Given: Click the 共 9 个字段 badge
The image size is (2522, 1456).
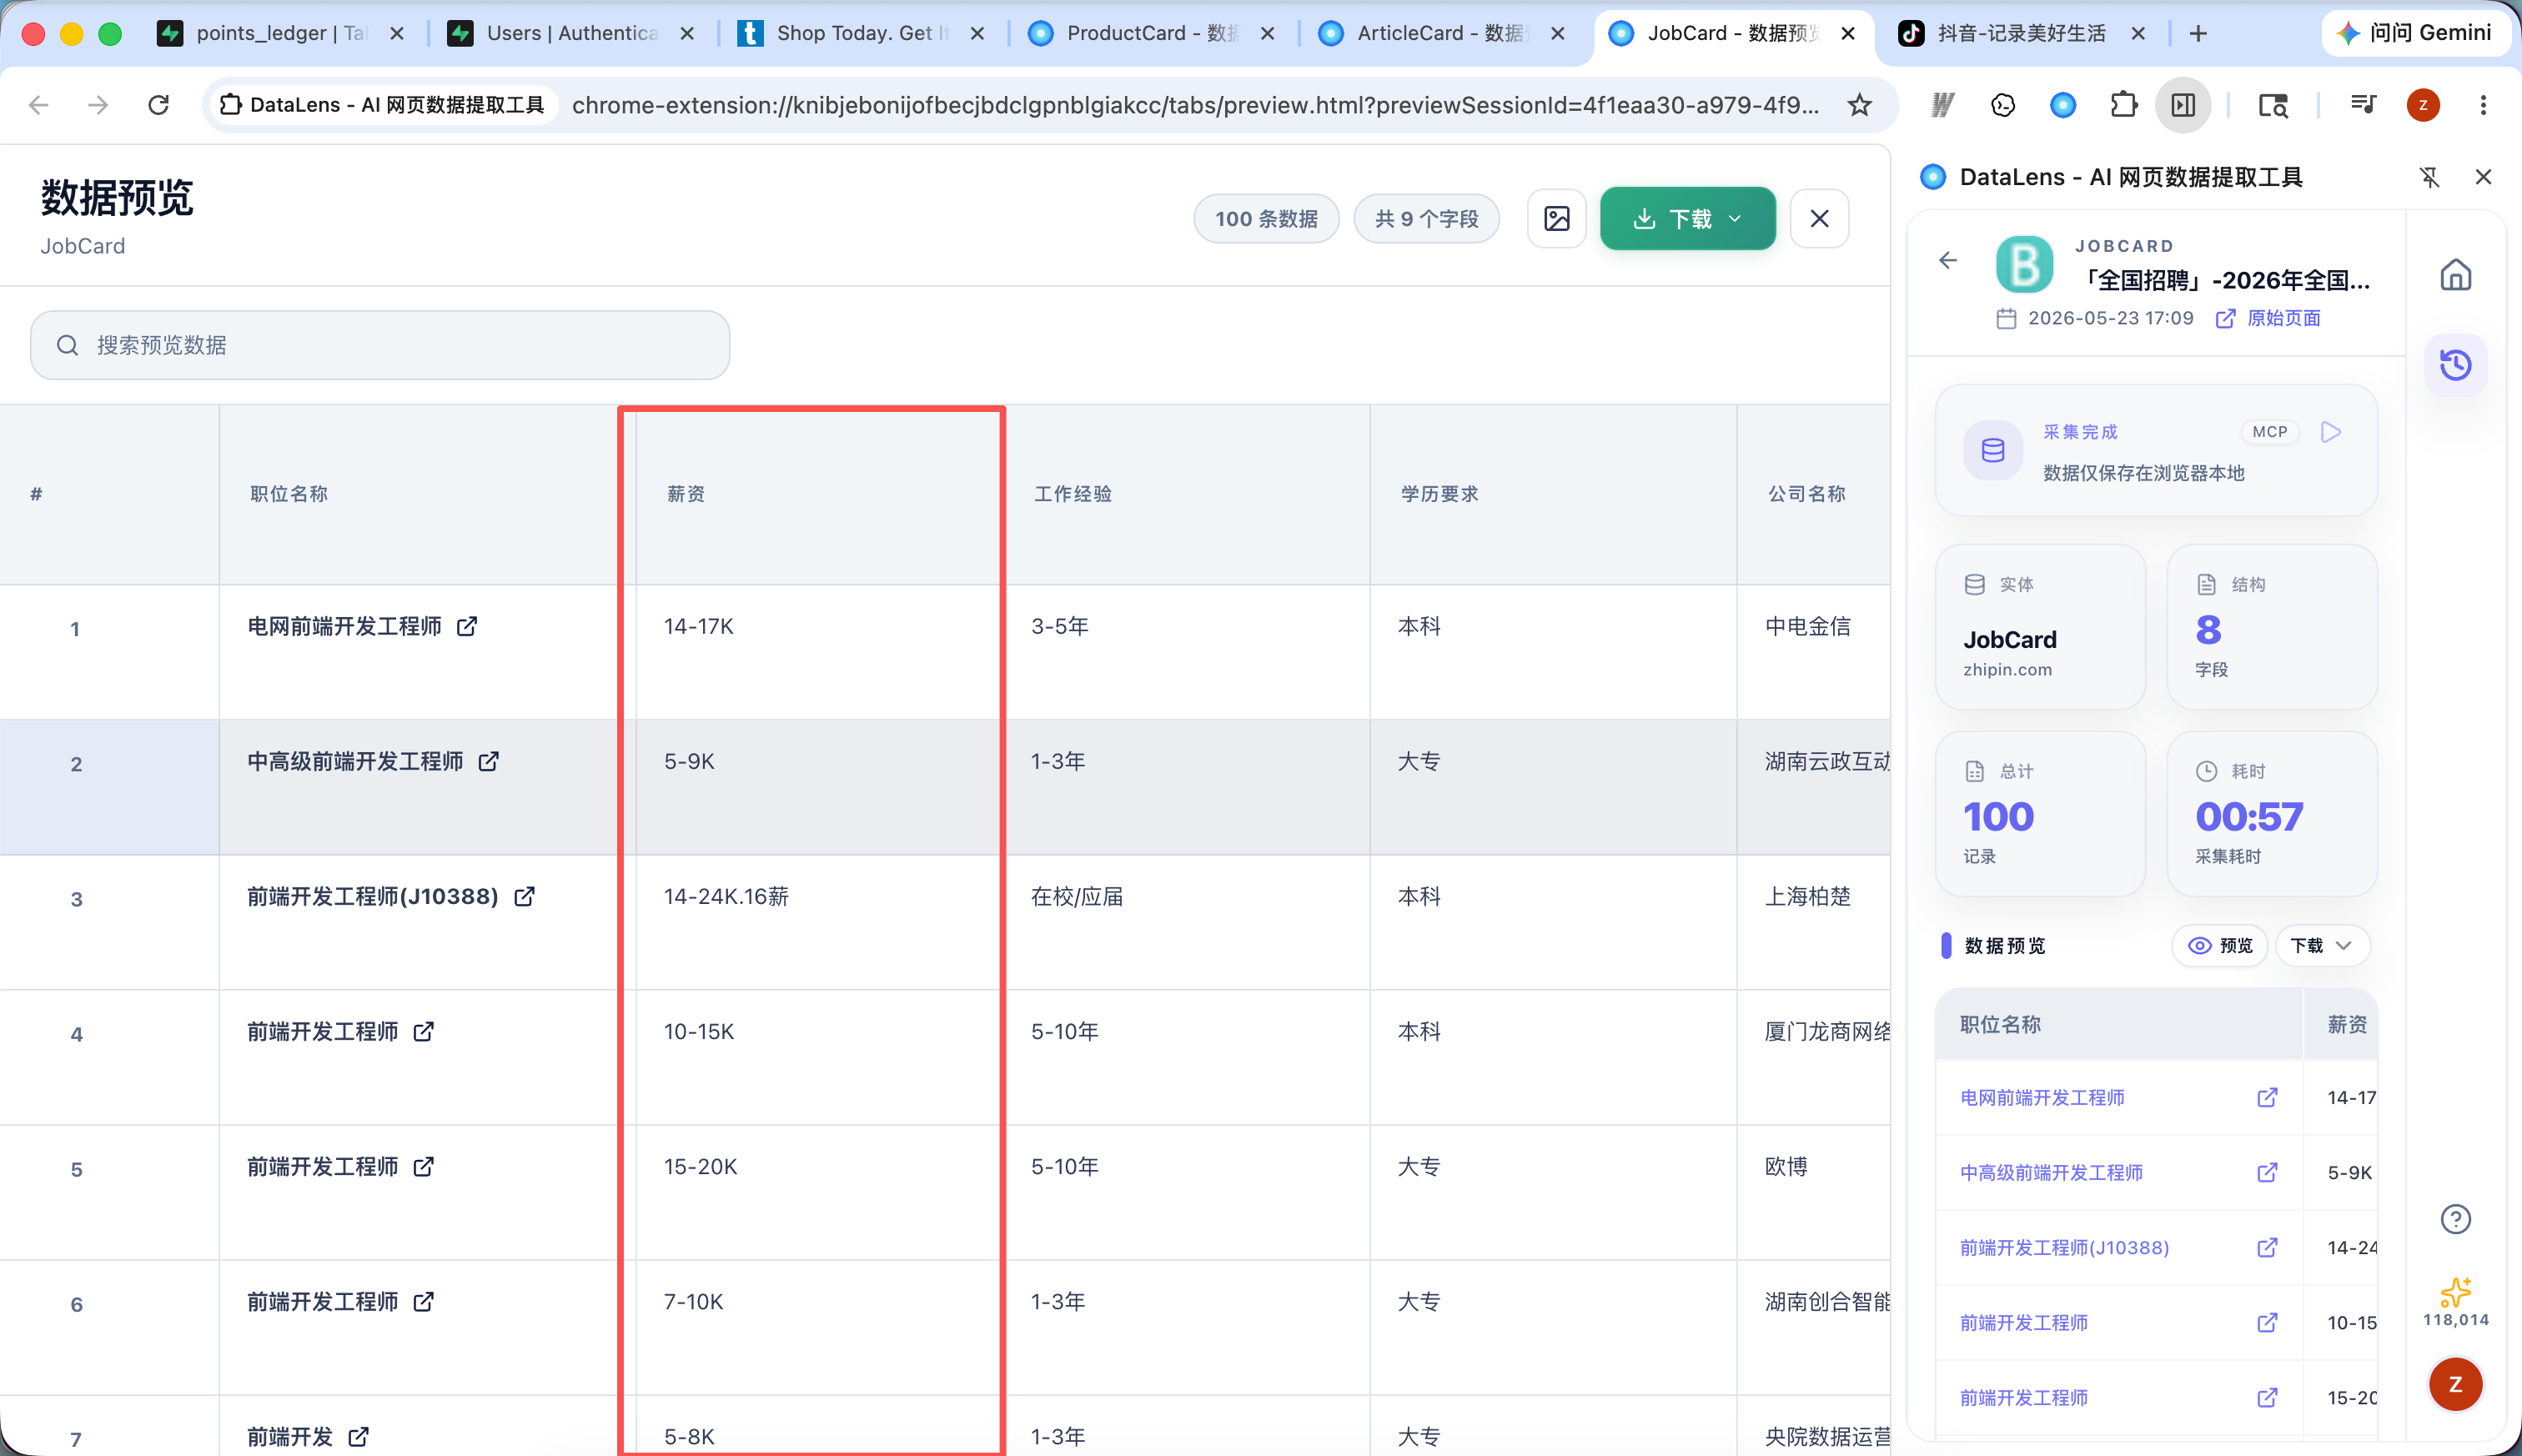Looking at the screenshot, I should pyautogui.click(x=1426, y=218).
